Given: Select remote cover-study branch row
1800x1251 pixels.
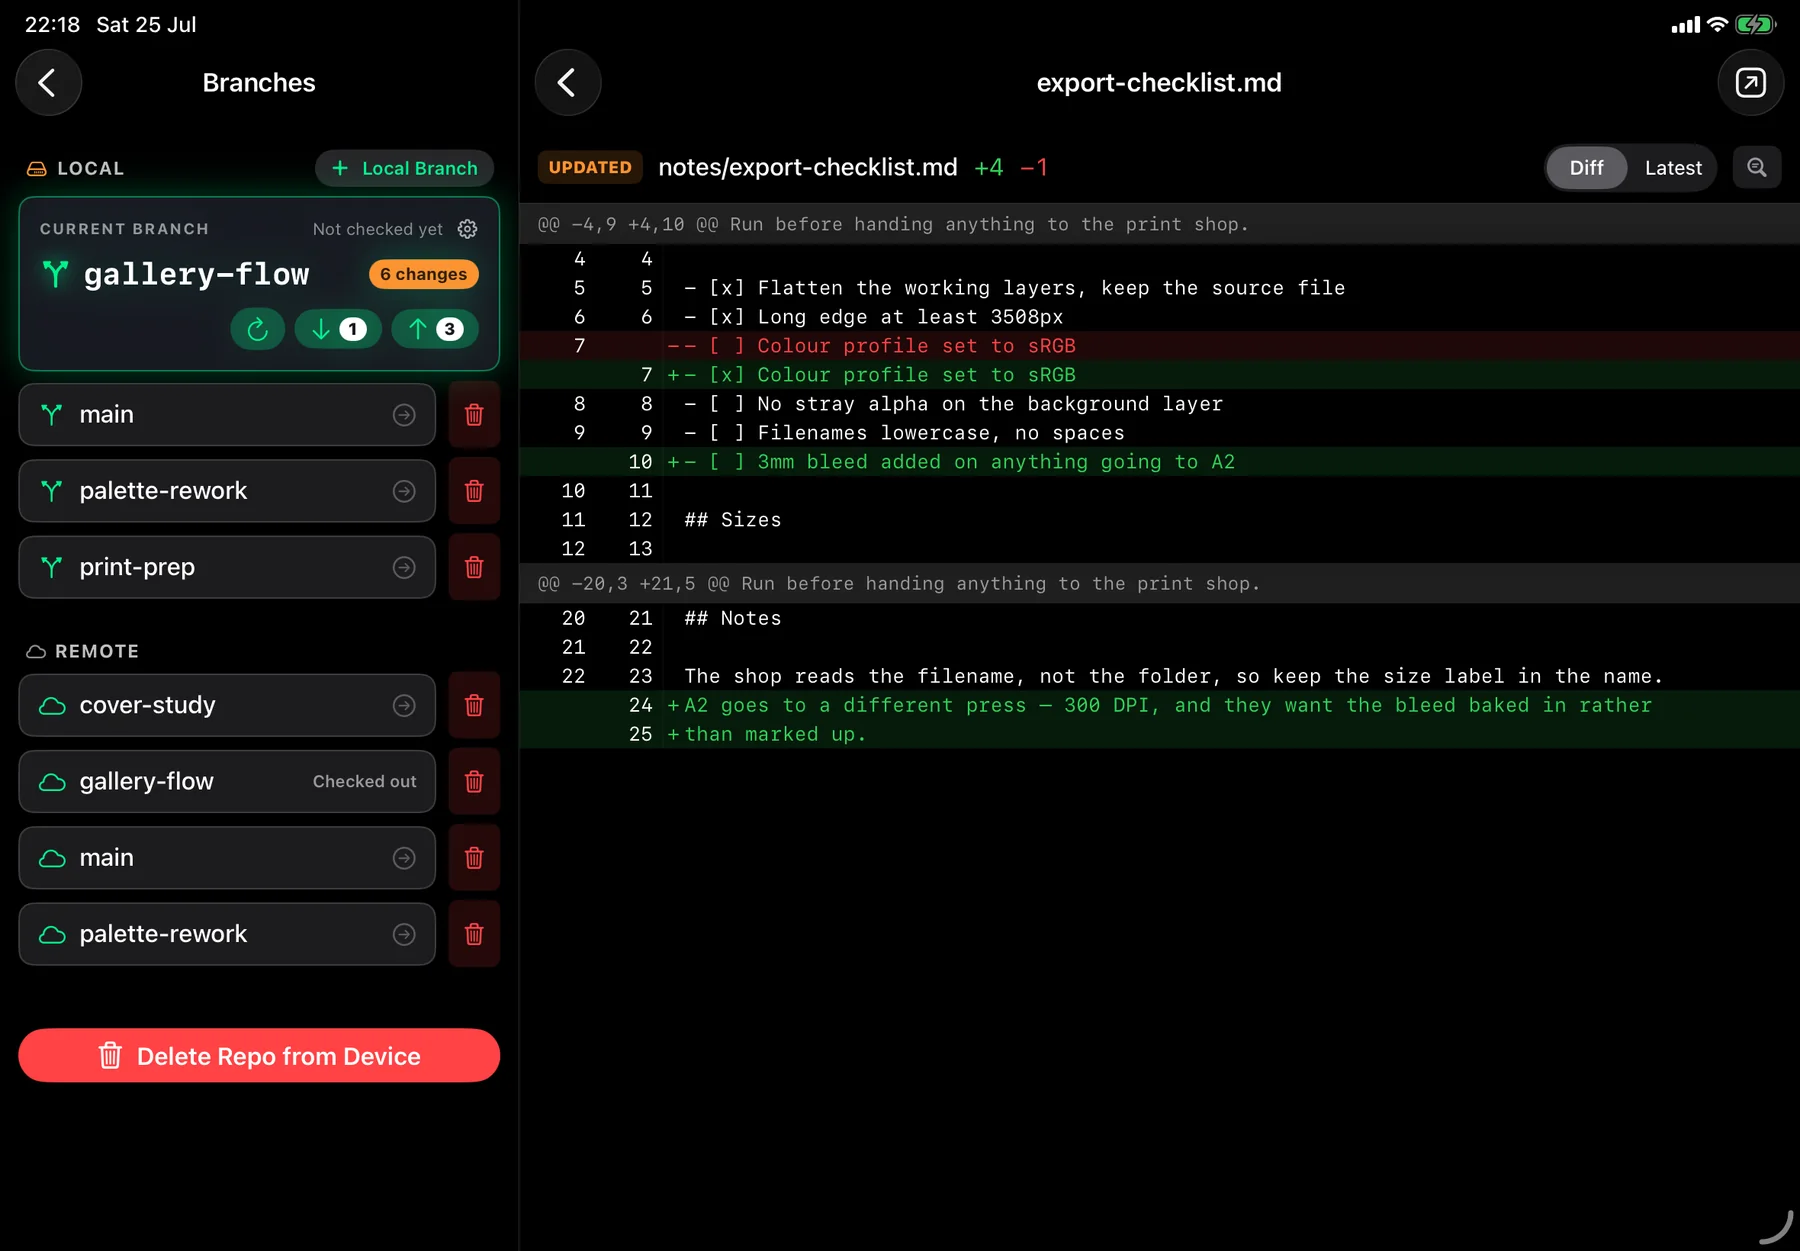Looking at the screenshot, I should 227,705.
